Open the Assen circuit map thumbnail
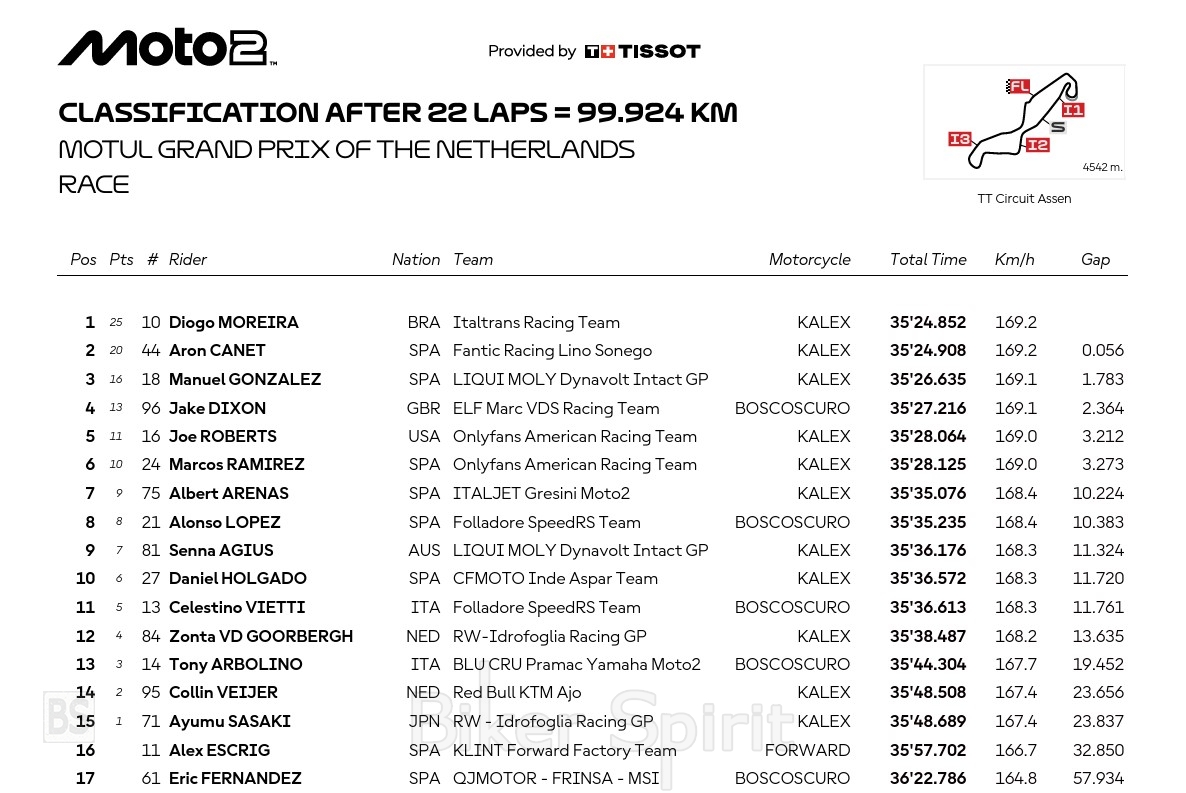 coord(1024,122)
